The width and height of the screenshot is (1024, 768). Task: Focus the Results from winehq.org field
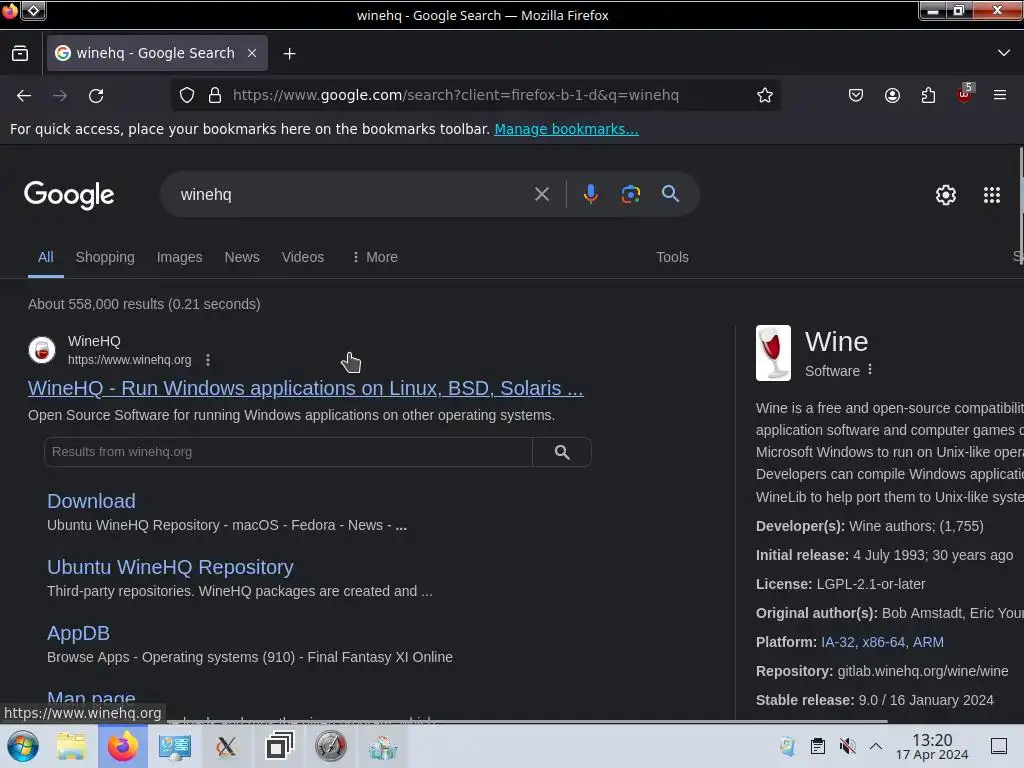(x=288, y=452)
